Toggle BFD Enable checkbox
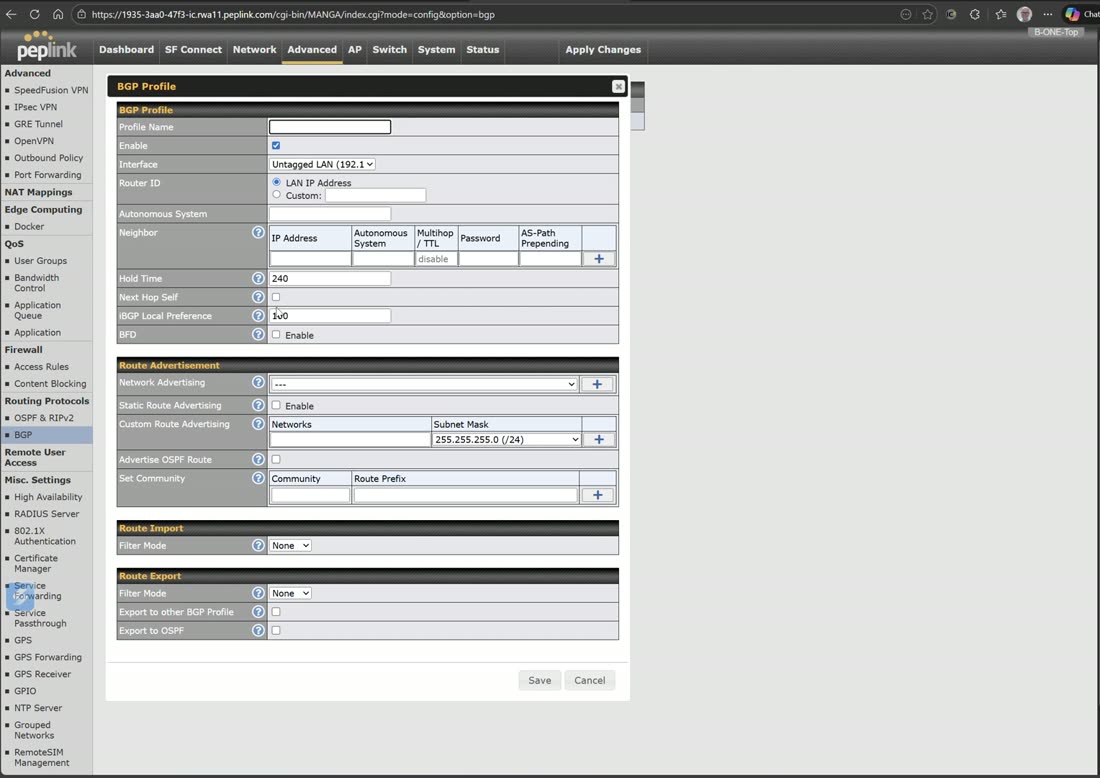Image resolution: width=1100 pixels, height=778 pixels. coord(276,335)
